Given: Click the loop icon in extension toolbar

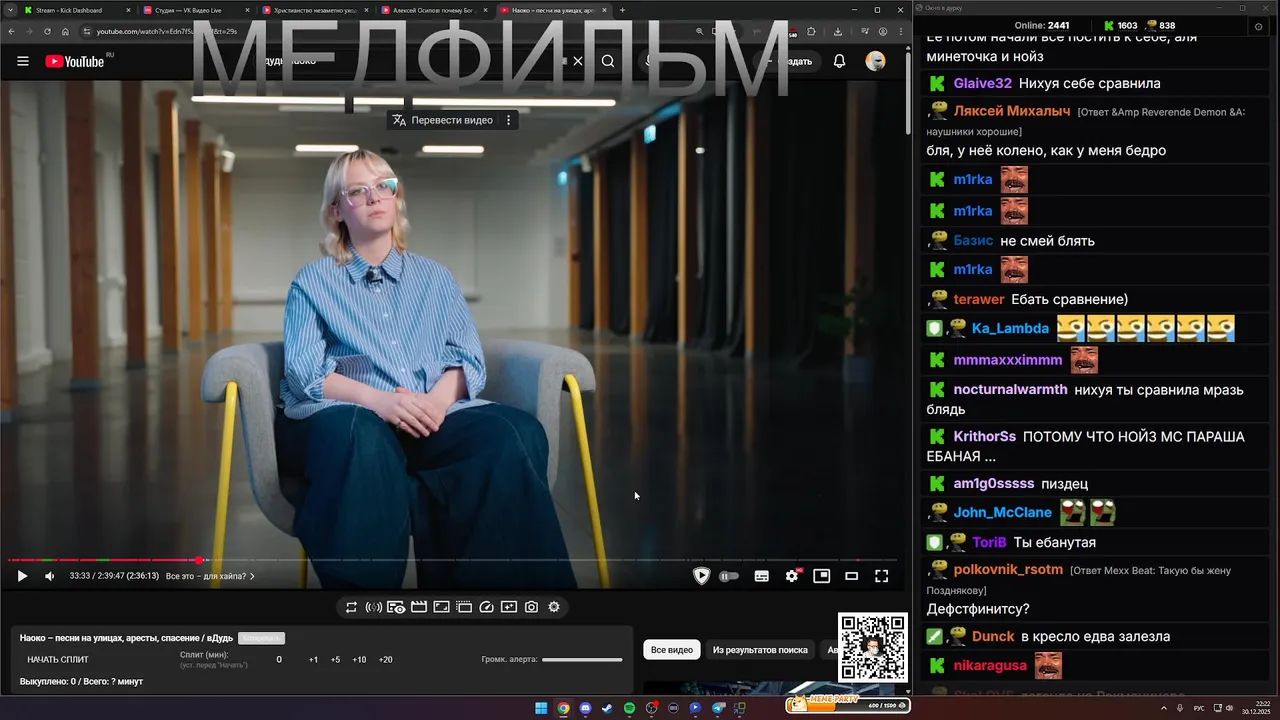Looking at the screenshot, I should click(351, 607).
